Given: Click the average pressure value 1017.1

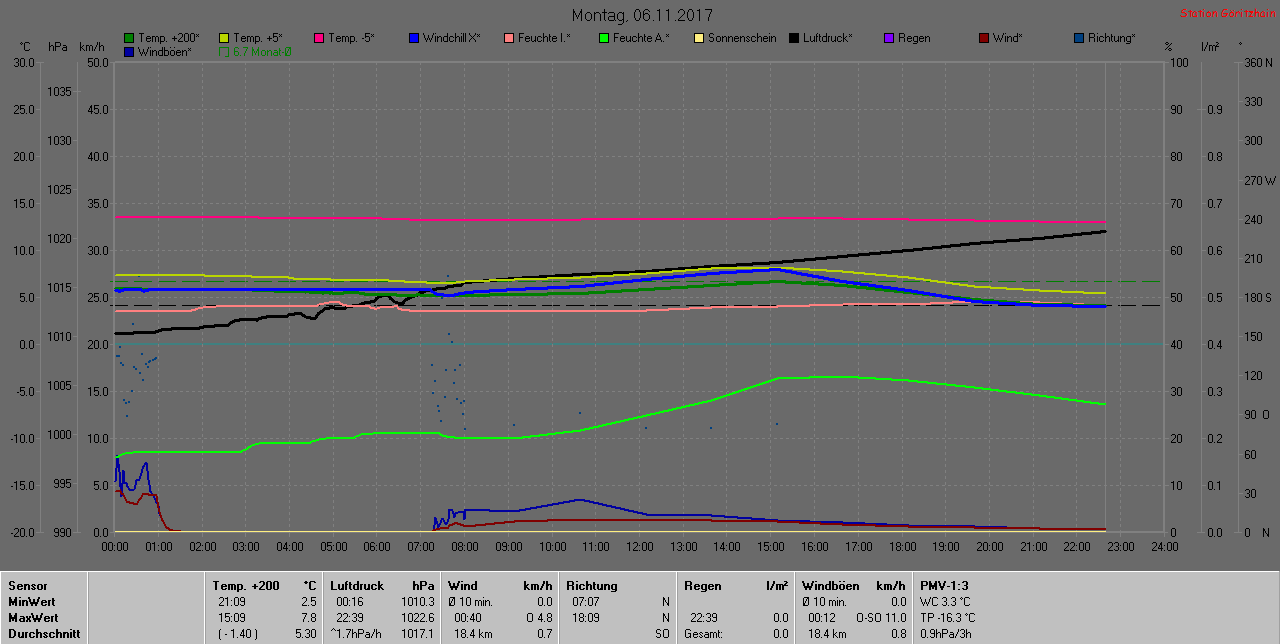Looking at the screenshot, I should (417, 634).
